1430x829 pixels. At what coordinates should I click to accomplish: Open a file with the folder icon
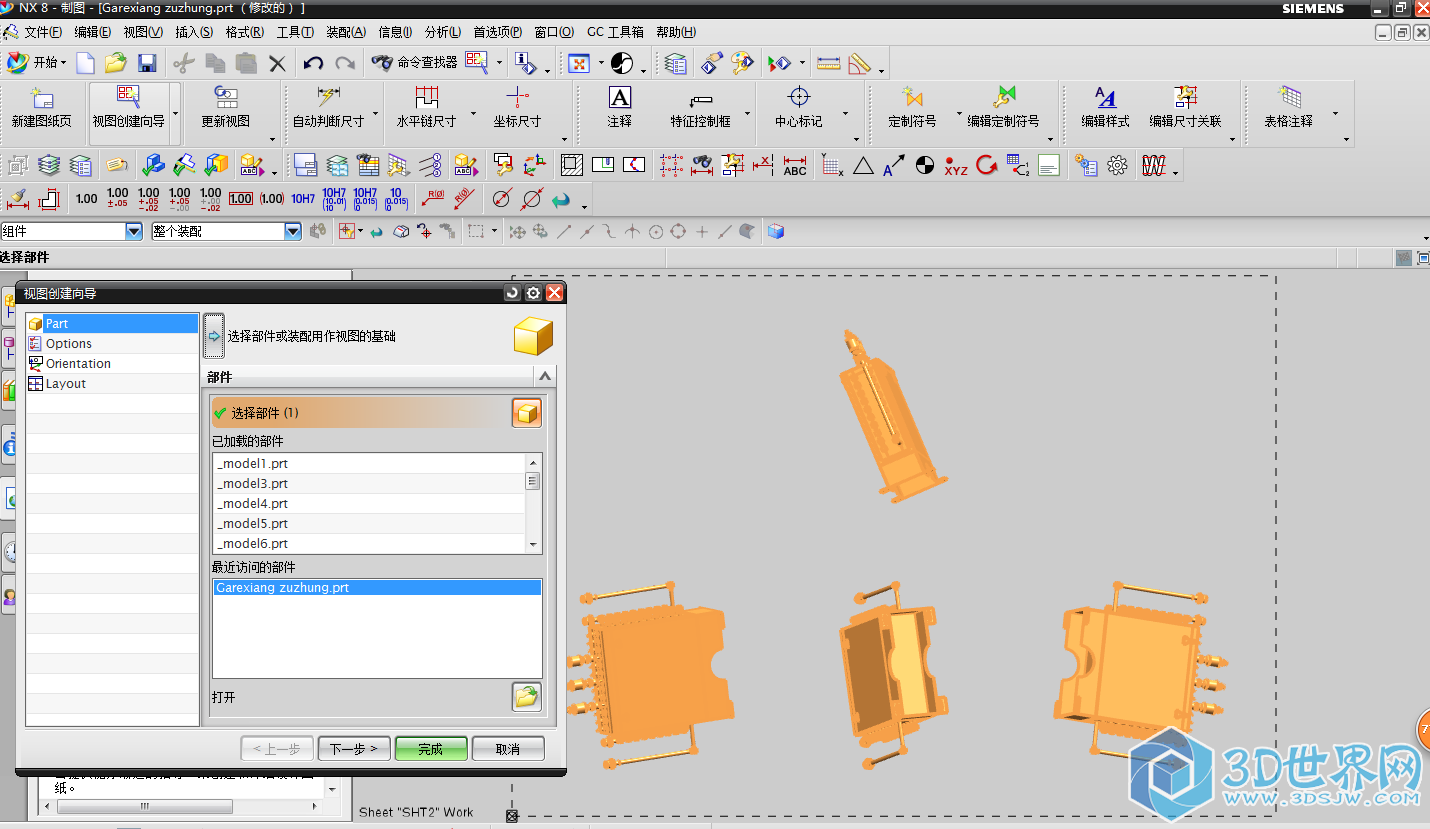[116, 63]
